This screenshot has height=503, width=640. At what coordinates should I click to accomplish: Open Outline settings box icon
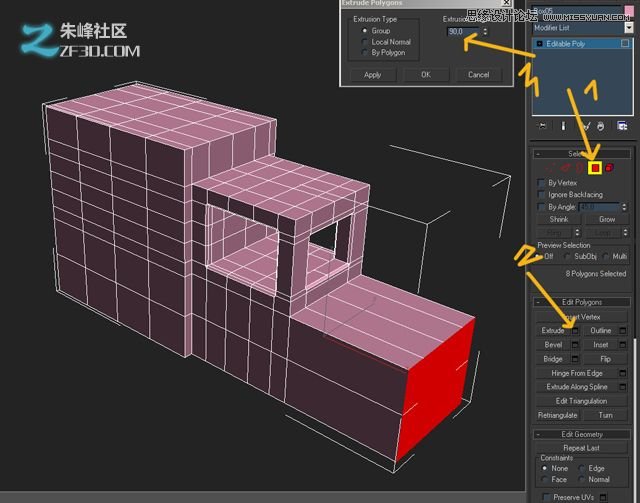[623, 331]
